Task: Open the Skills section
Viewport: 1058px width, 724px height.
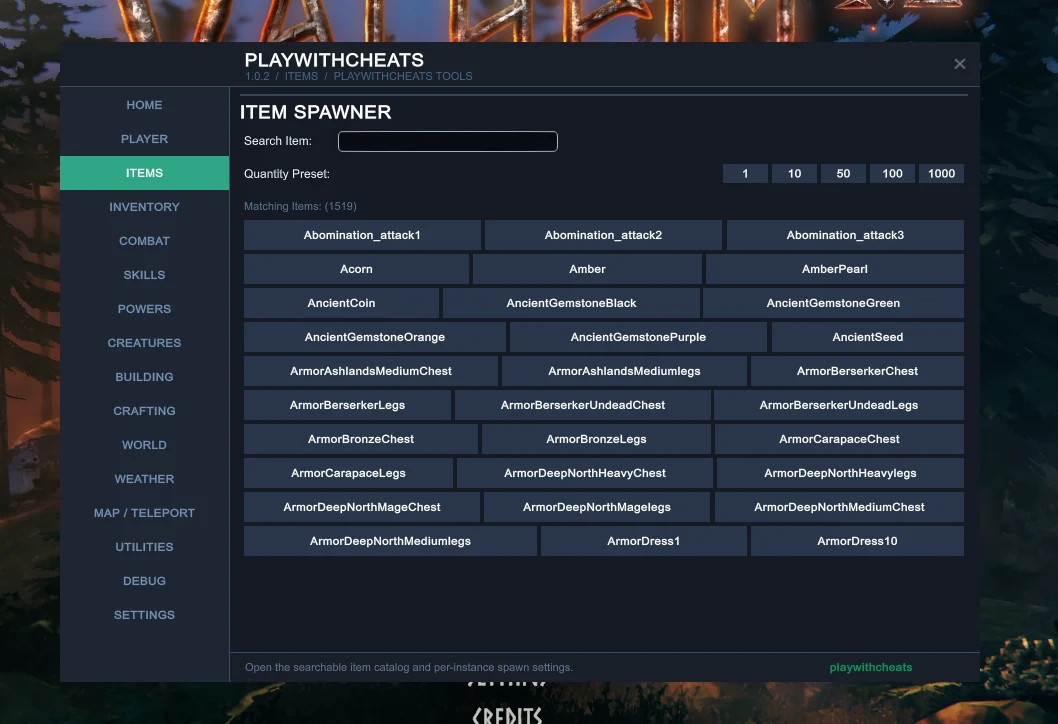Action: coord(144,275)
